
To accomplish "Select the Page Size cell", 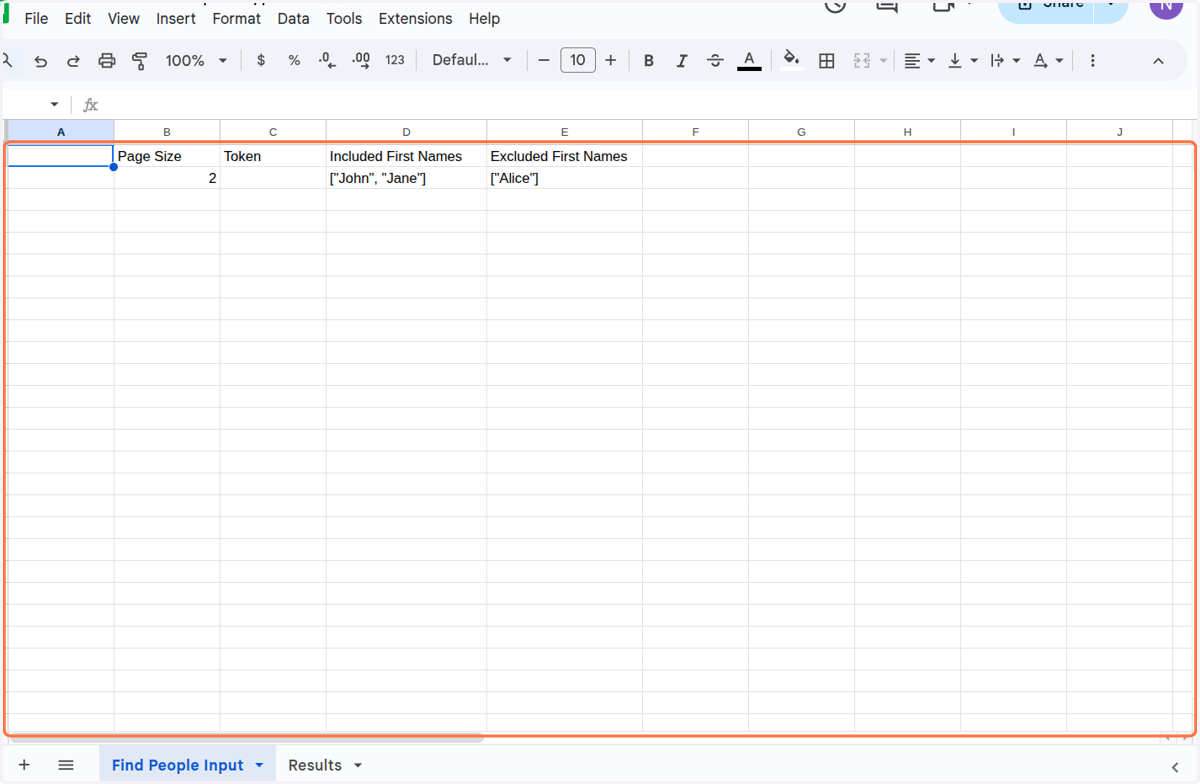I will click(x=167, y=156).
